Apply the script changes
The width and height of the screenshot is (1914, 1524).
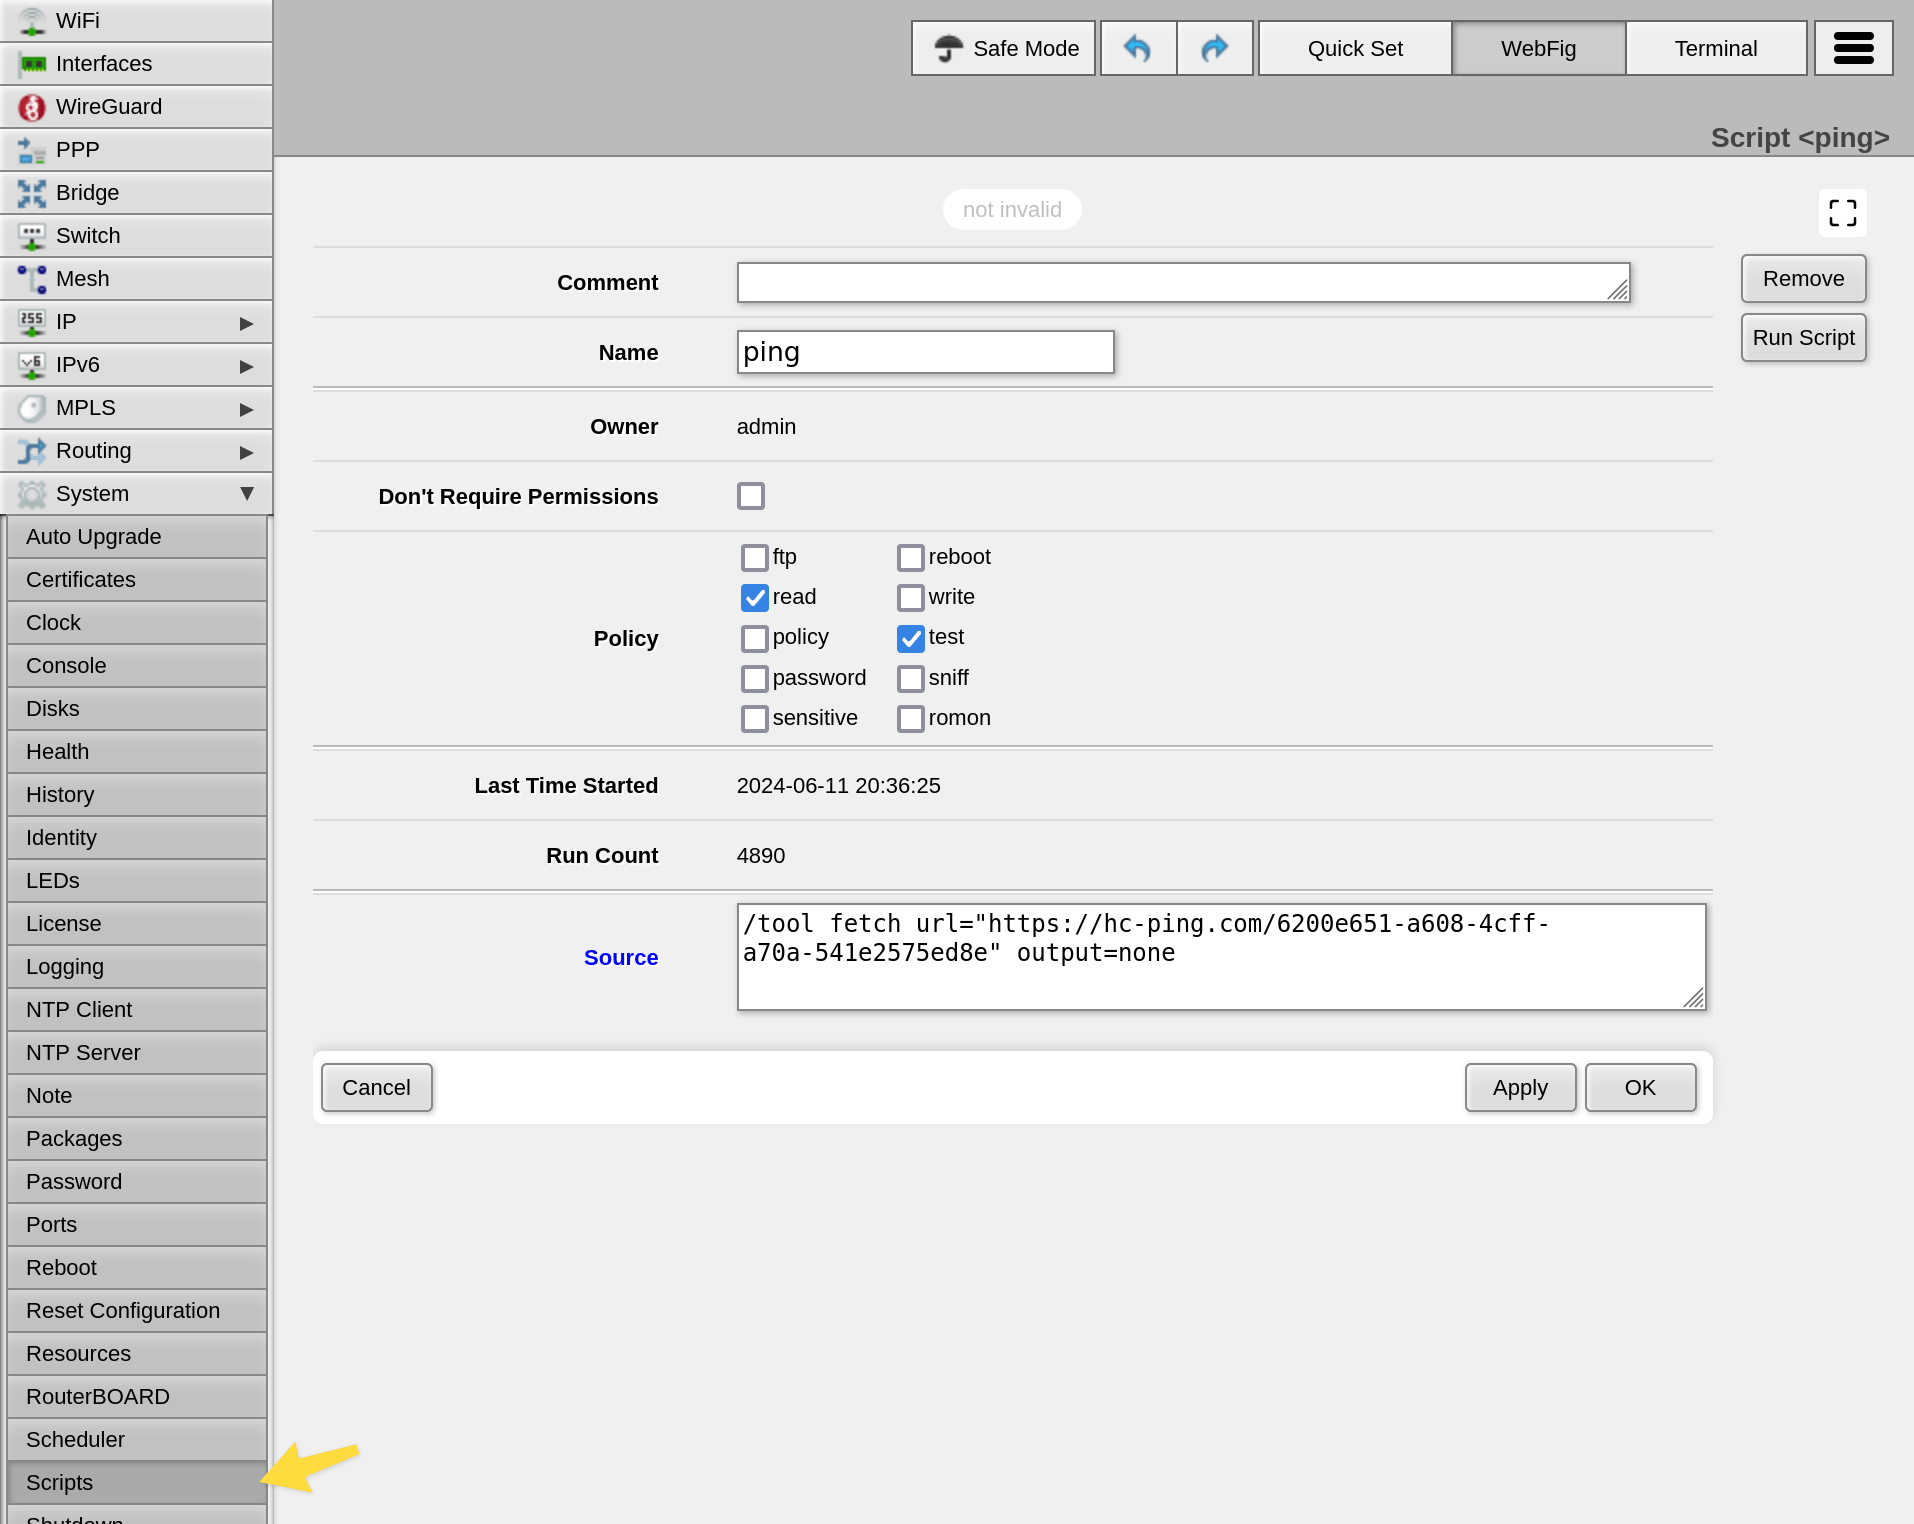1519,1087
